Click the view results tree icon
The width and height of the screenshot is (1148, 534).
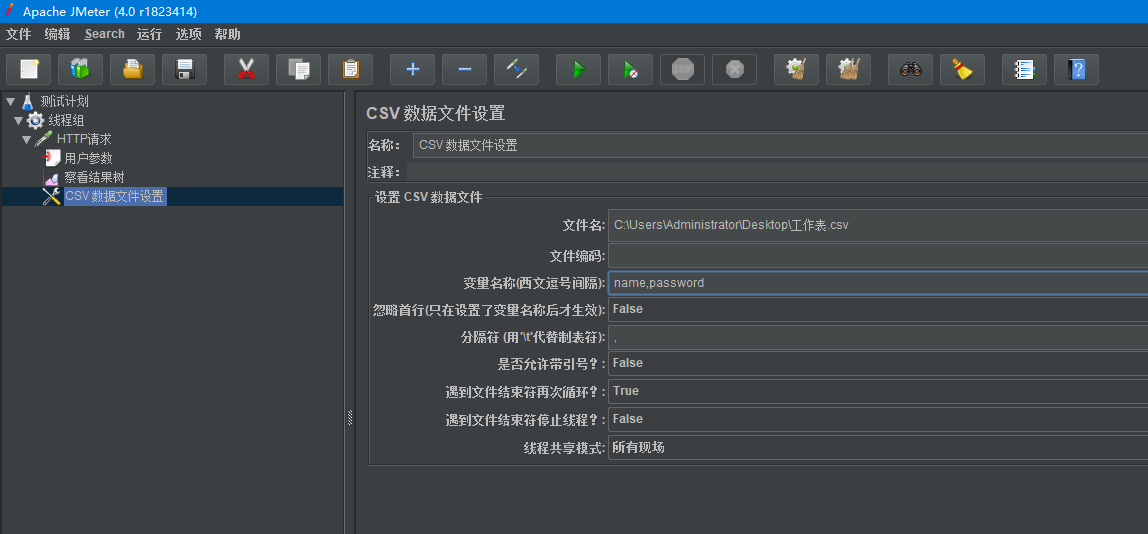click(51, 177)
